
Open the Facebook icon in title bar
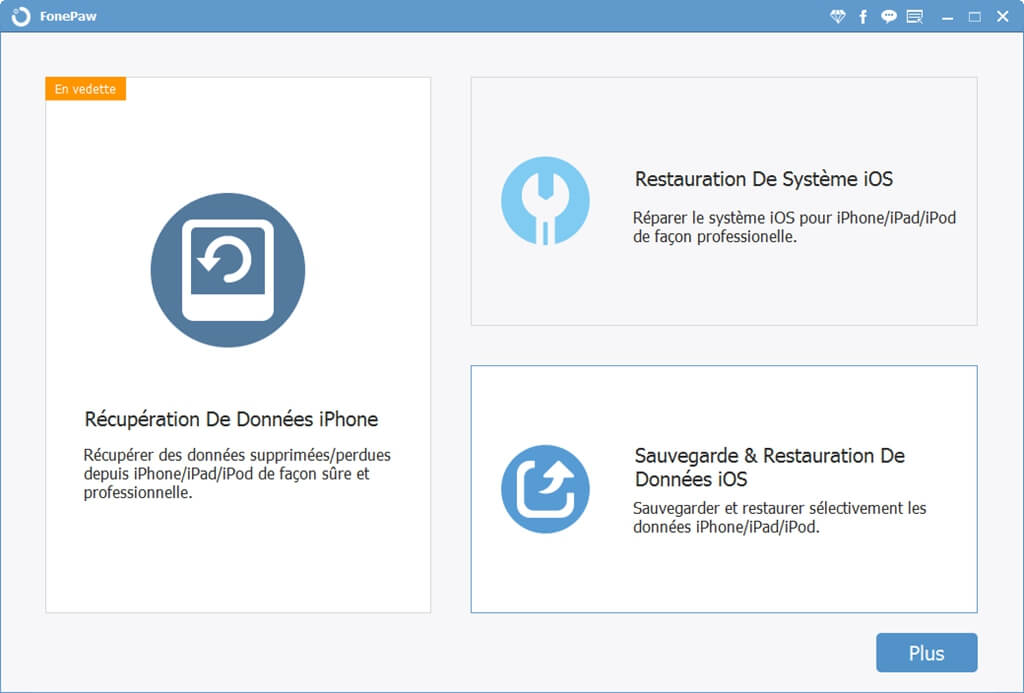point(863,16)
